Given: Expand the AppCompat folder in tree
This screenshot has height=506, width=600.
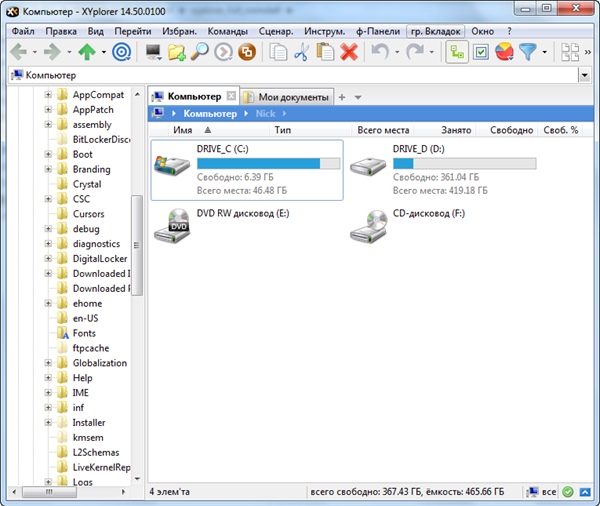Looking at the screenshot, I should [49, 95].
